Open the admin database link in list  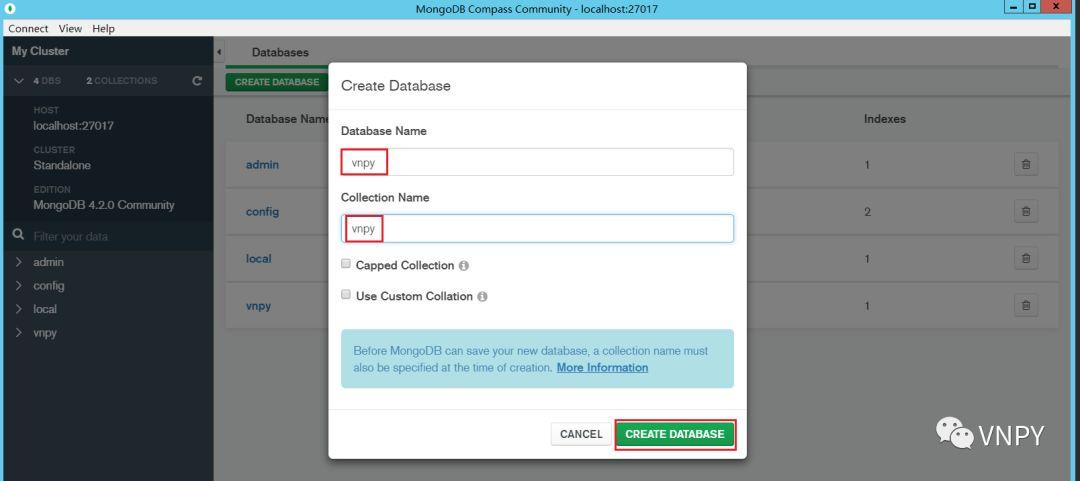click(262, 165)
